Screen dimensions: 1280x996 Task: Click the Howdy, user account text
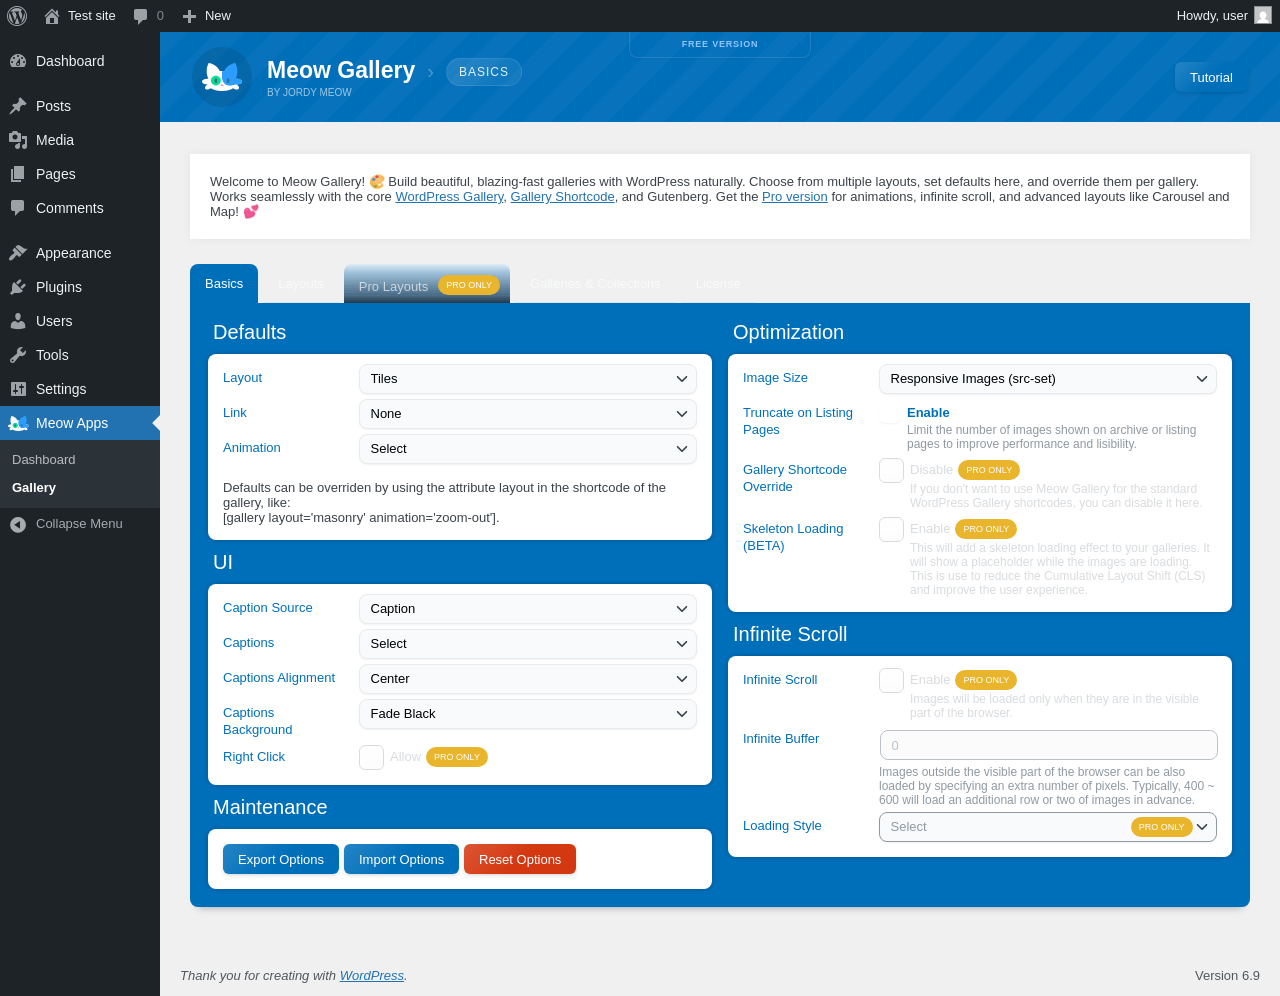(x=1212, y=16)
